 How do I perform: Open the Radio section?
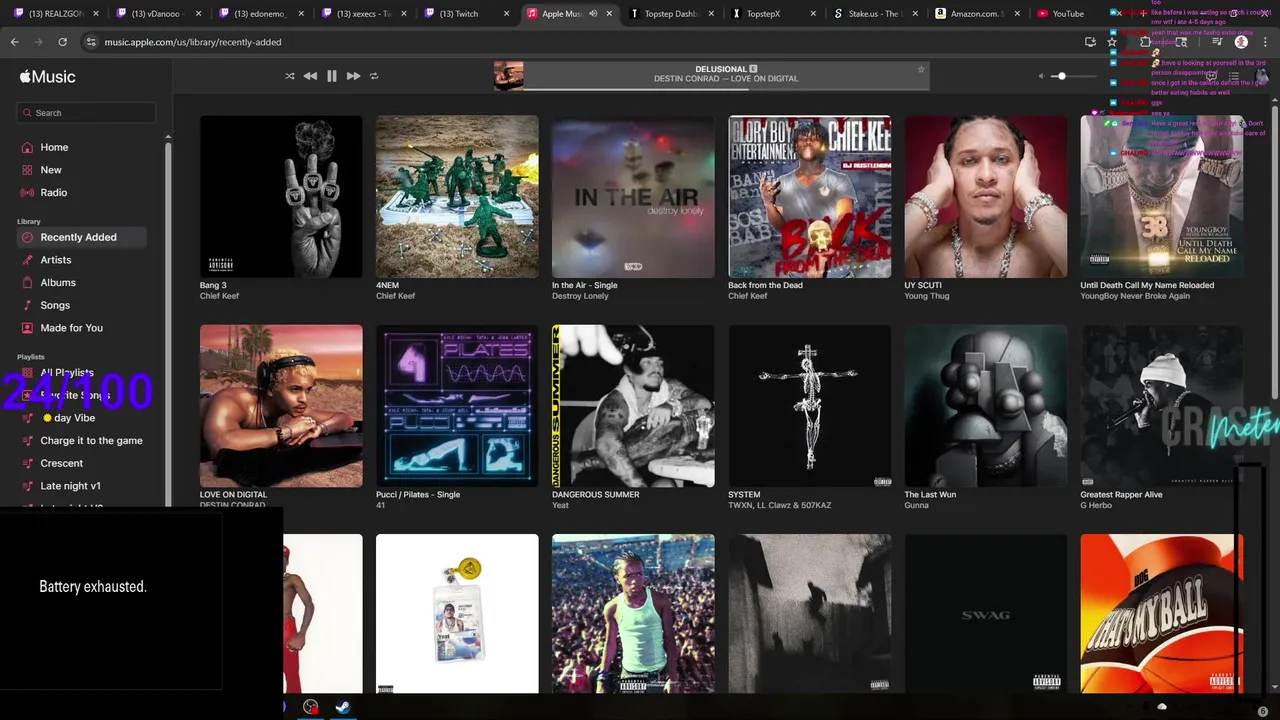[53, 192]
